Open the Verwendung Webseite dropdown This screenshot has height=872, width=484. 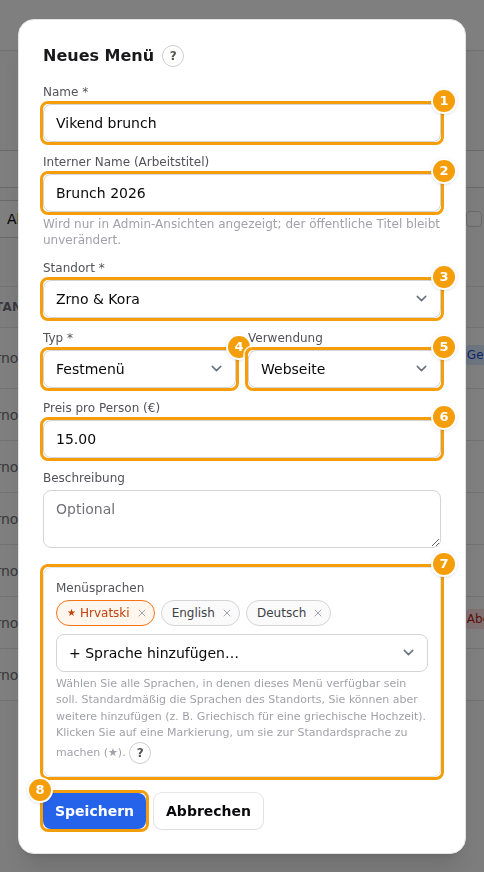tap(344, 369)
